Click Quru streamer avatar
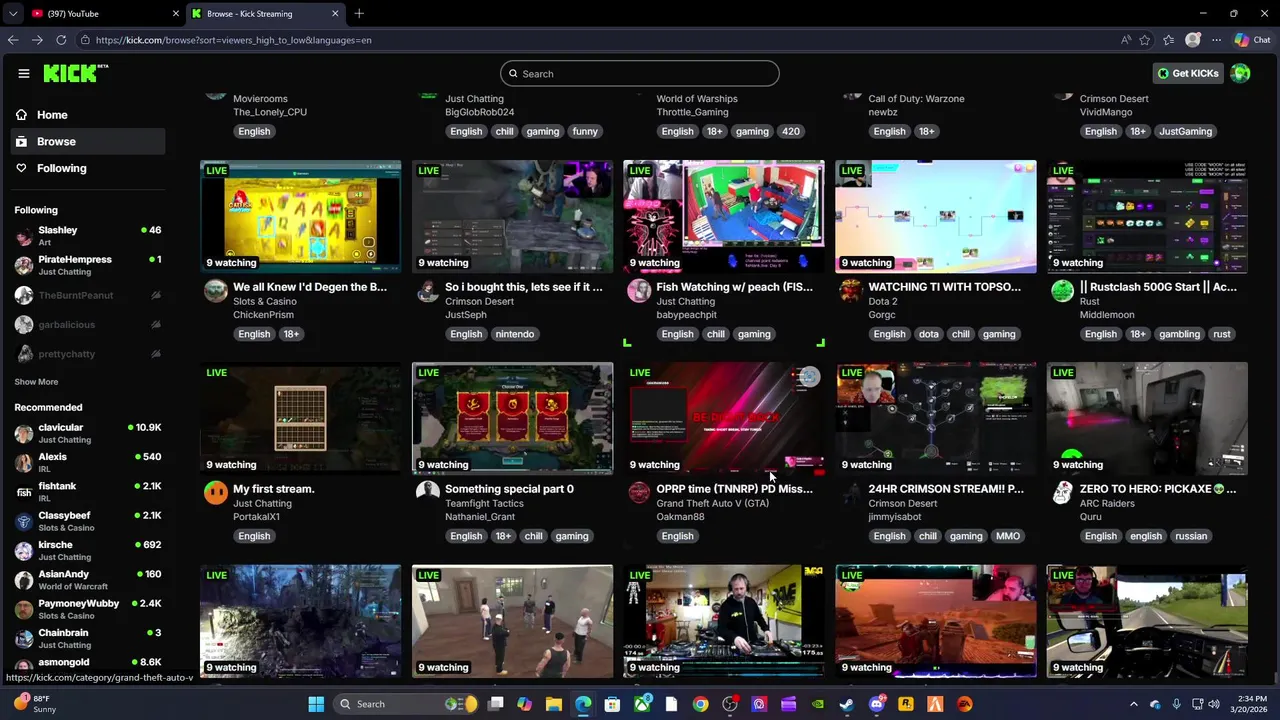Image resolution: width=1280 pixels, height=720 pixels. coord(1063,493)
